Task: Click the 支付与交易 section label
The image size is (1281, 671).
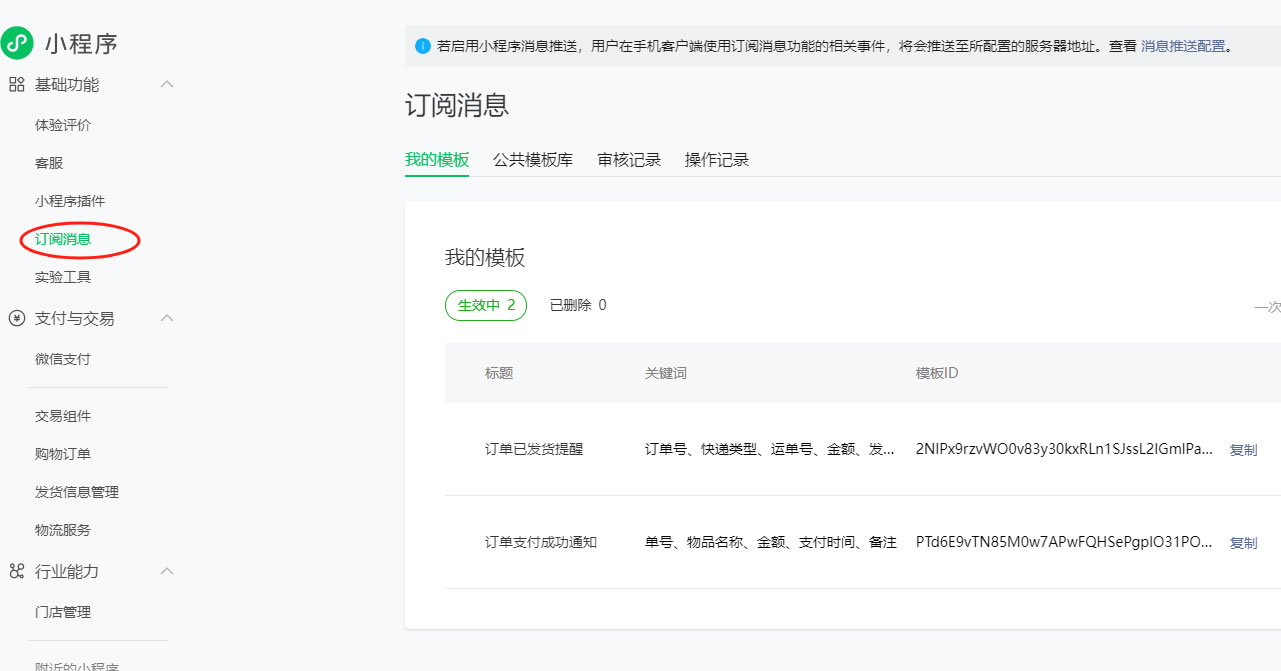Action: point(75,318)
